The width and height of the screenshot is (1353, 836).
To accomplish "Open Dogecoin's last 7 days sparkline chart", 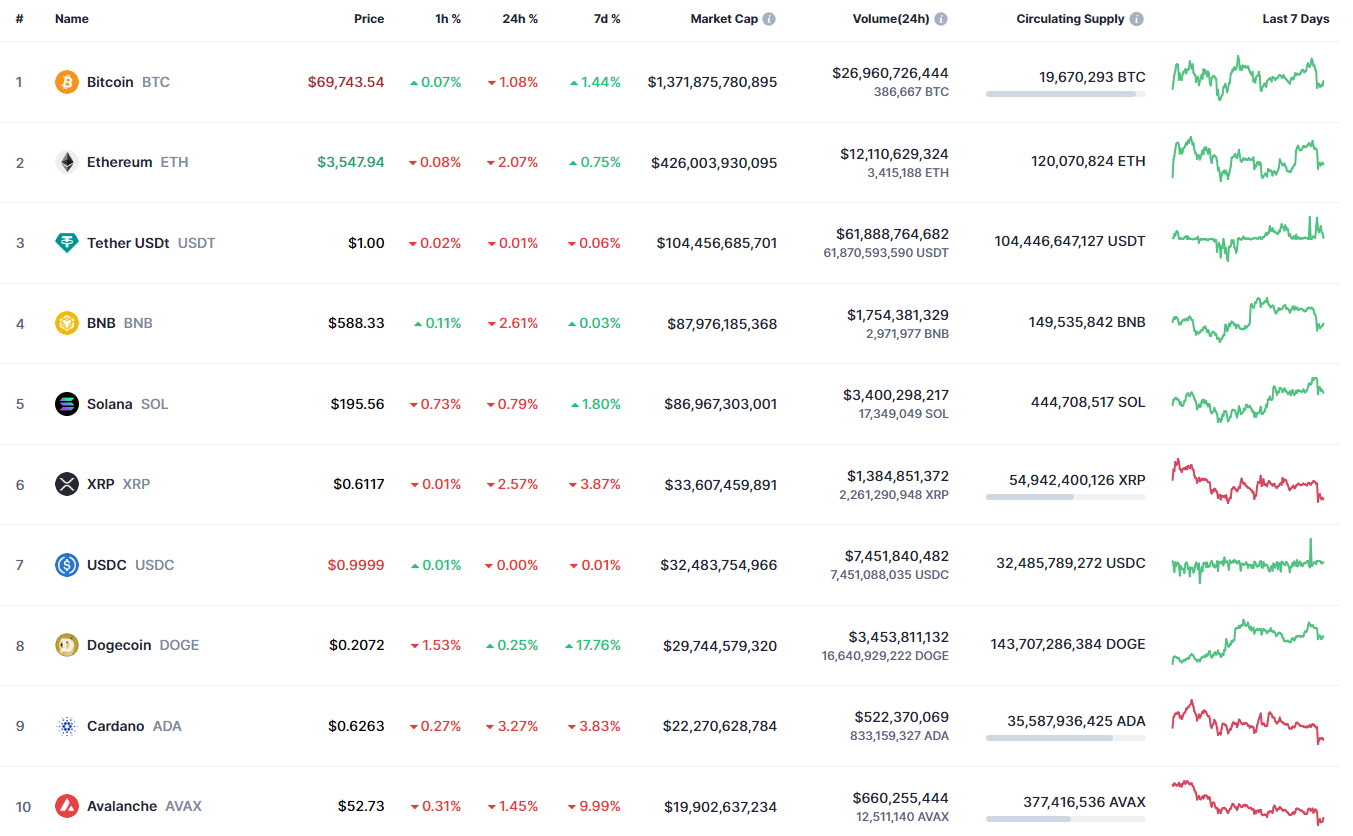I will (1248, 642).
